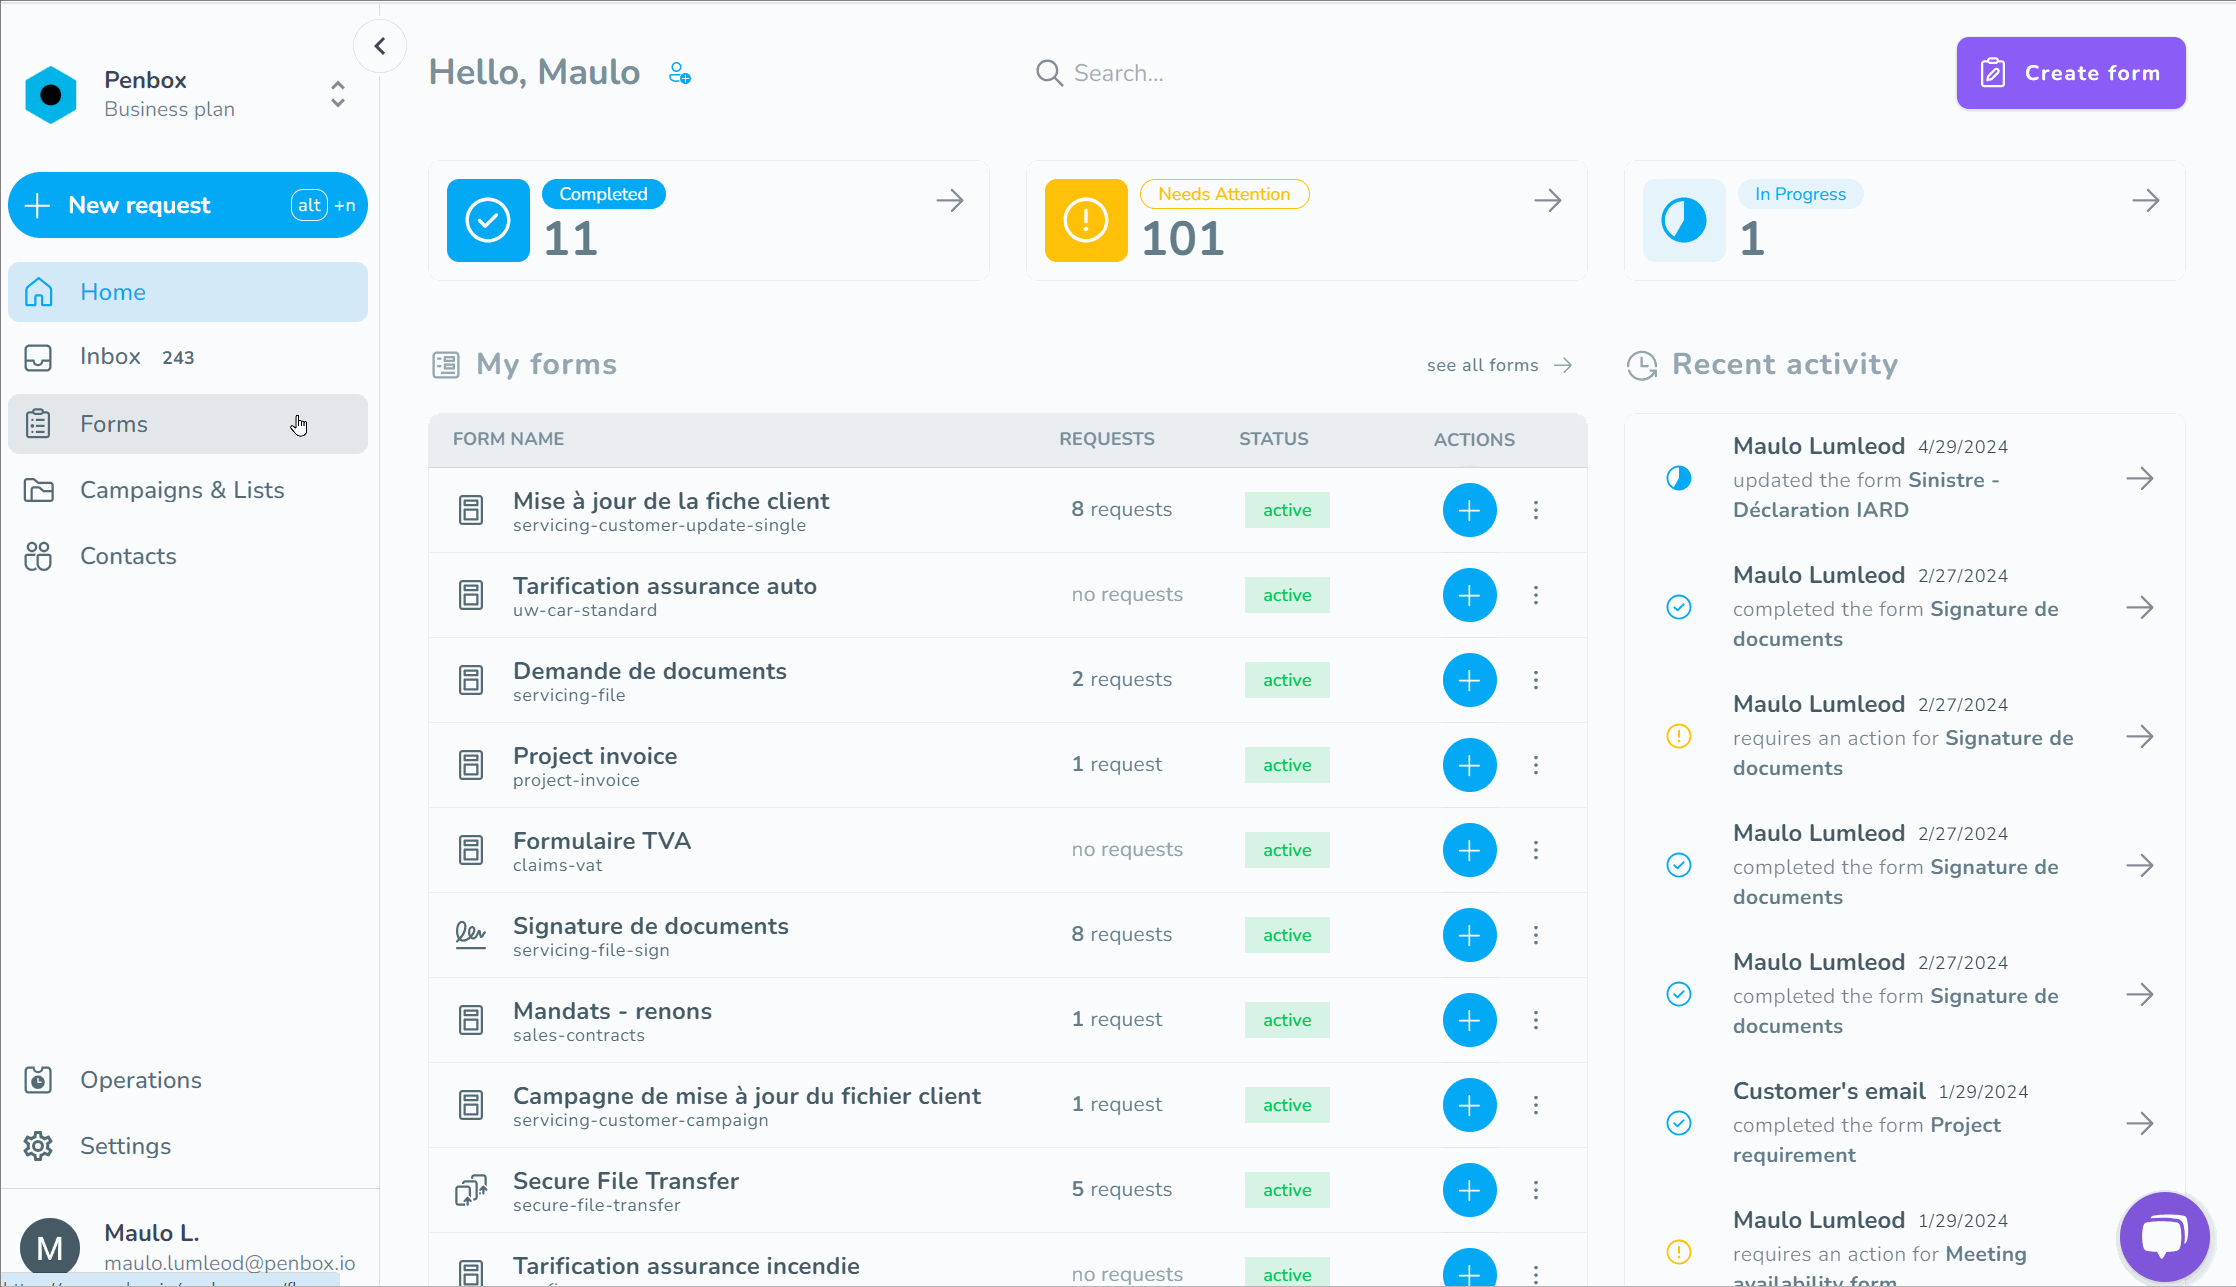Click the completed requests icon
This screenshot has width=2236, height=1287.
(x=488, y=220)
